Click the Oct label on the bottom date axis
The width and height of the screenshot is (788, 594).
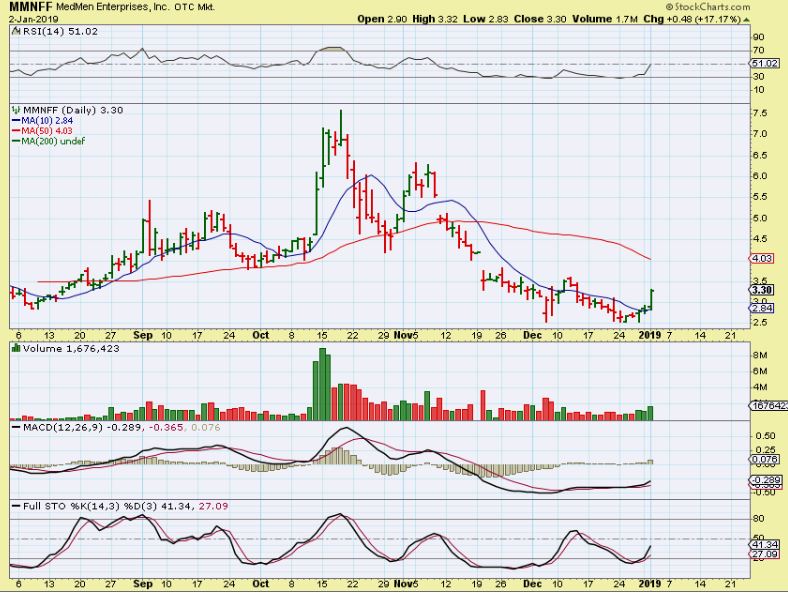click(260, 584)
